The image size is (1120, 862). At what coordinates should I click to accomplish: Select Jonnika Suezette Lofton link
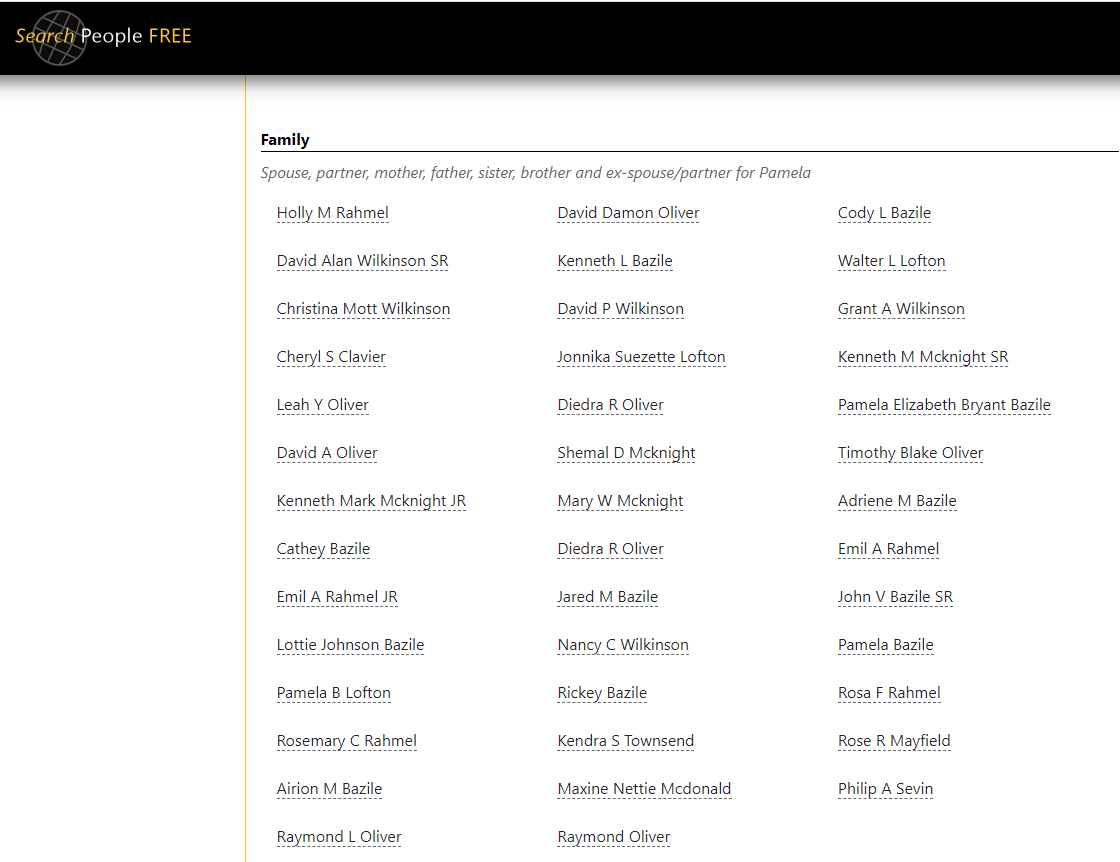pos(641,357)
